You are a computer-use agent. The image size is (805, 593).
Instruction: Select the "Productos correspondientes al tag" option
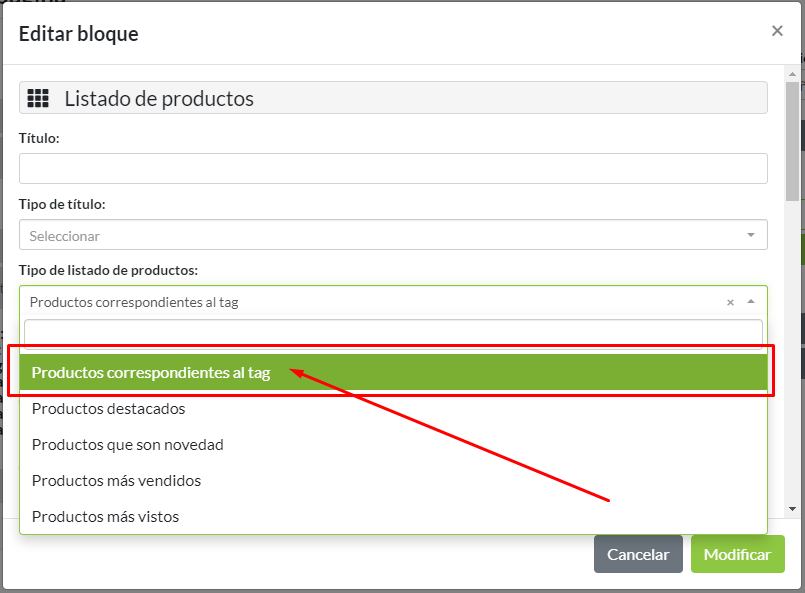[150, 371]
